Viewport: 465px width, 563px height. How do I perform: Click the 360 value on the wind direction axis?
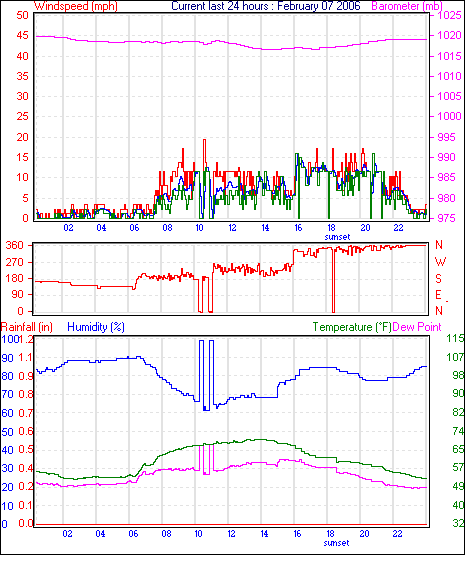click(15, 245)
